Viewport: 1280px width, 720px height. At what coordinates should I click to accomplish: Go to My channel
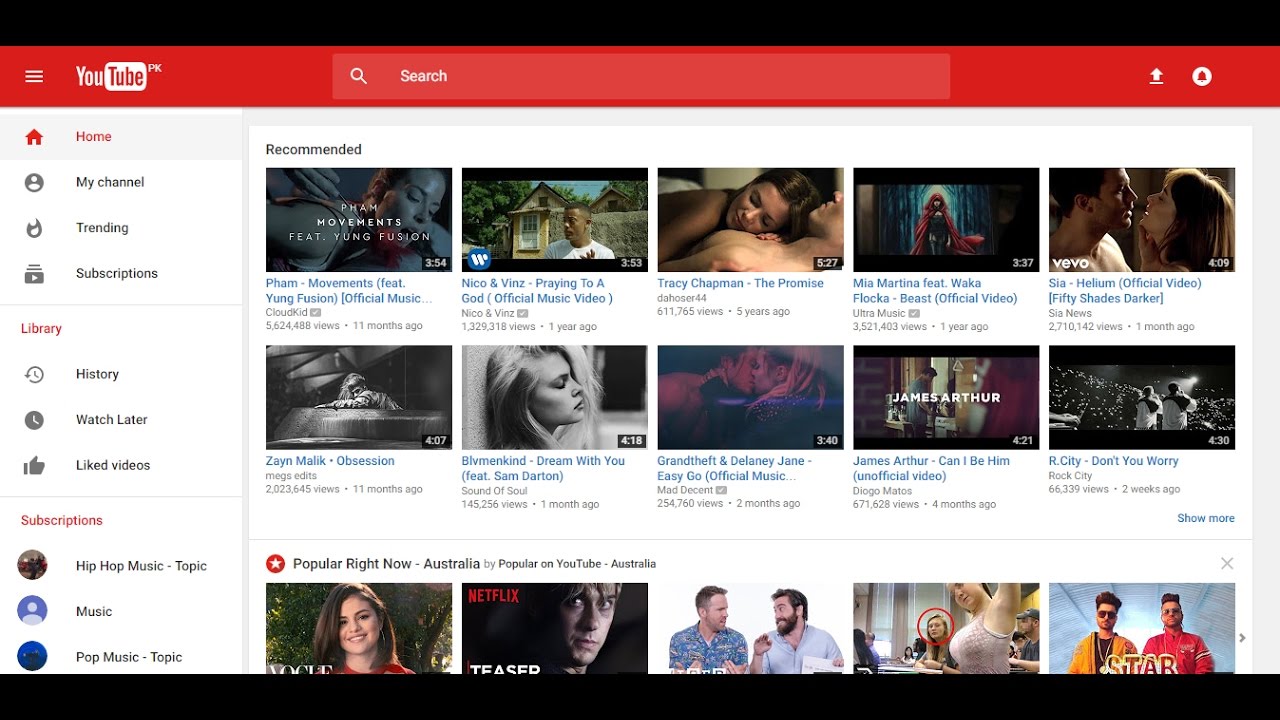point(110,182)
